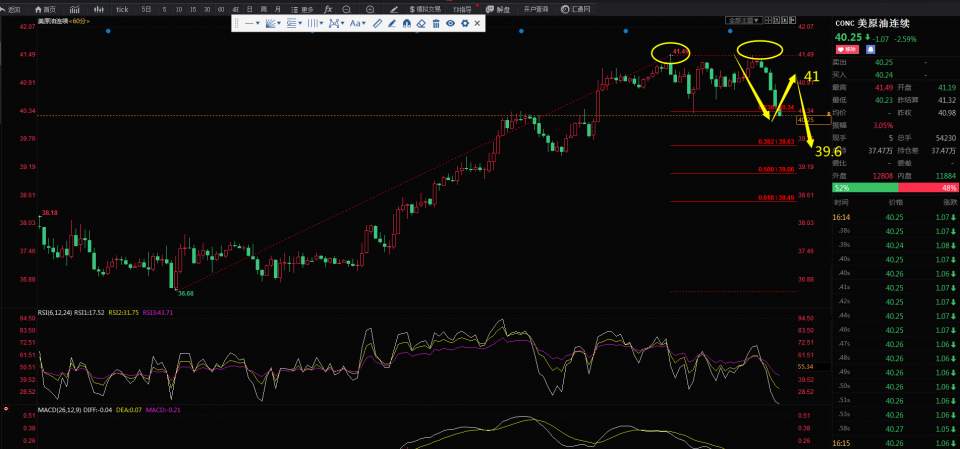Click the 外盘 12808 value

pyautogui.click(x=884, y=176)
